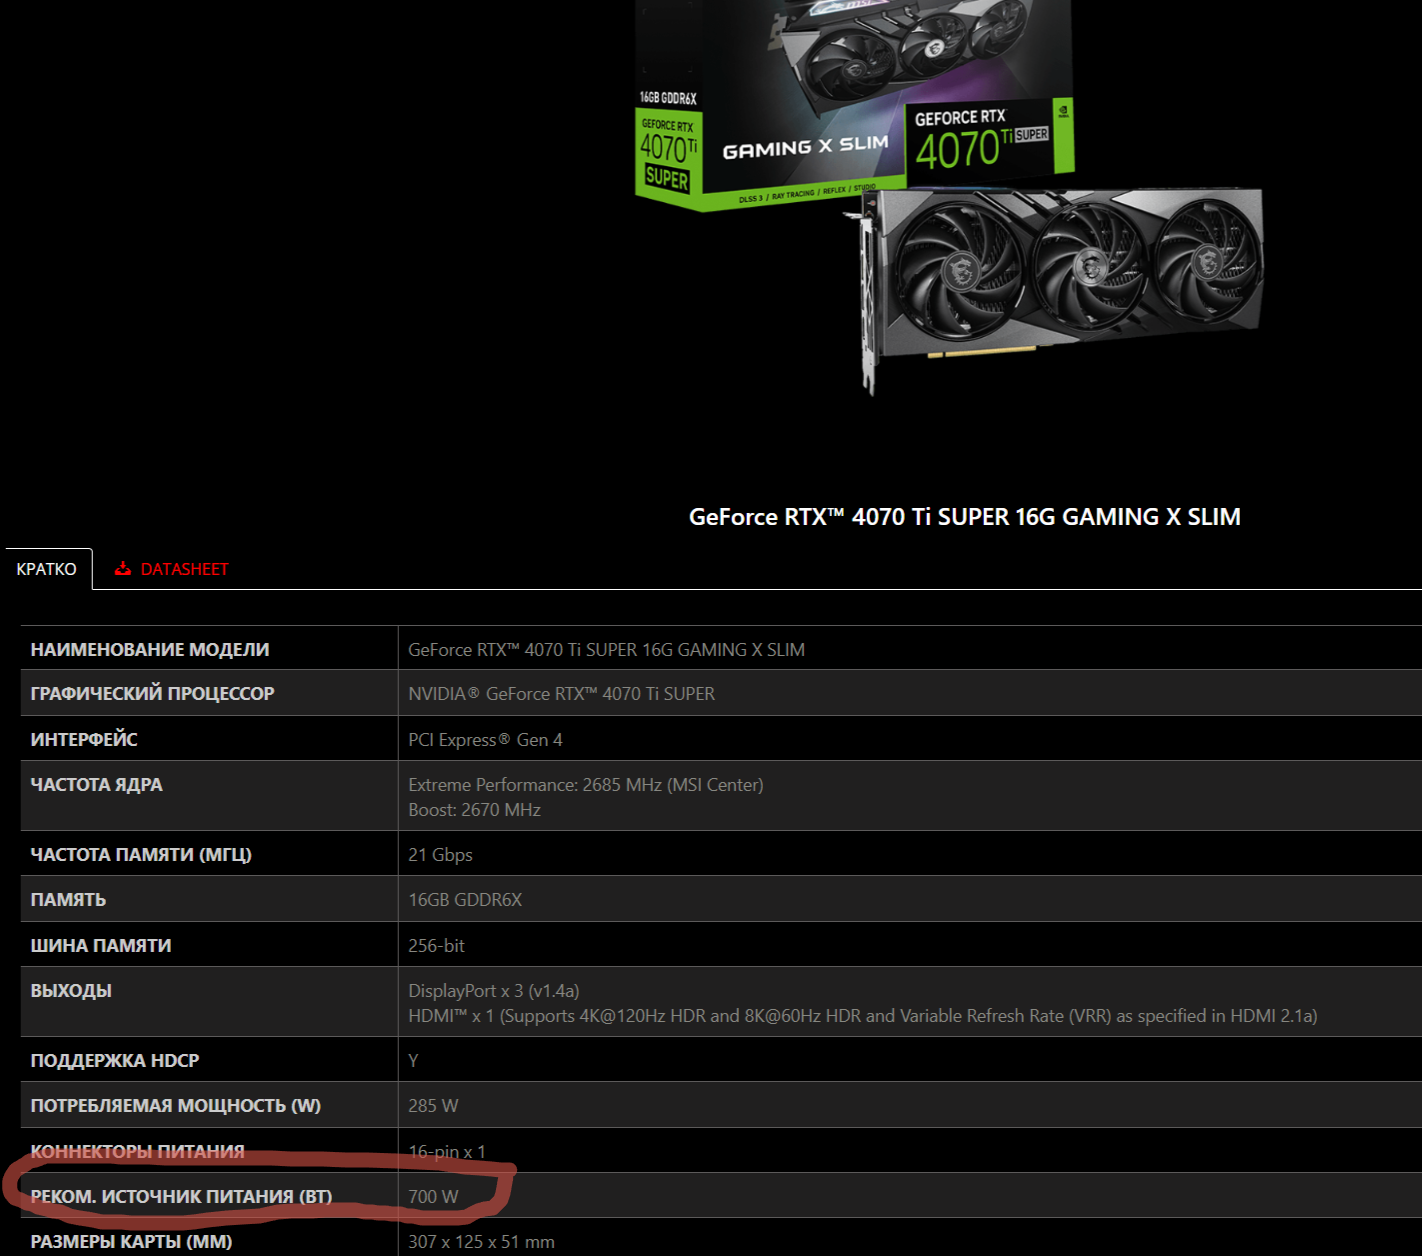The height and width of the screenshot is (1256, 1422).
Task: Click the red download icon beside DATASHEET
Action: 123,569
